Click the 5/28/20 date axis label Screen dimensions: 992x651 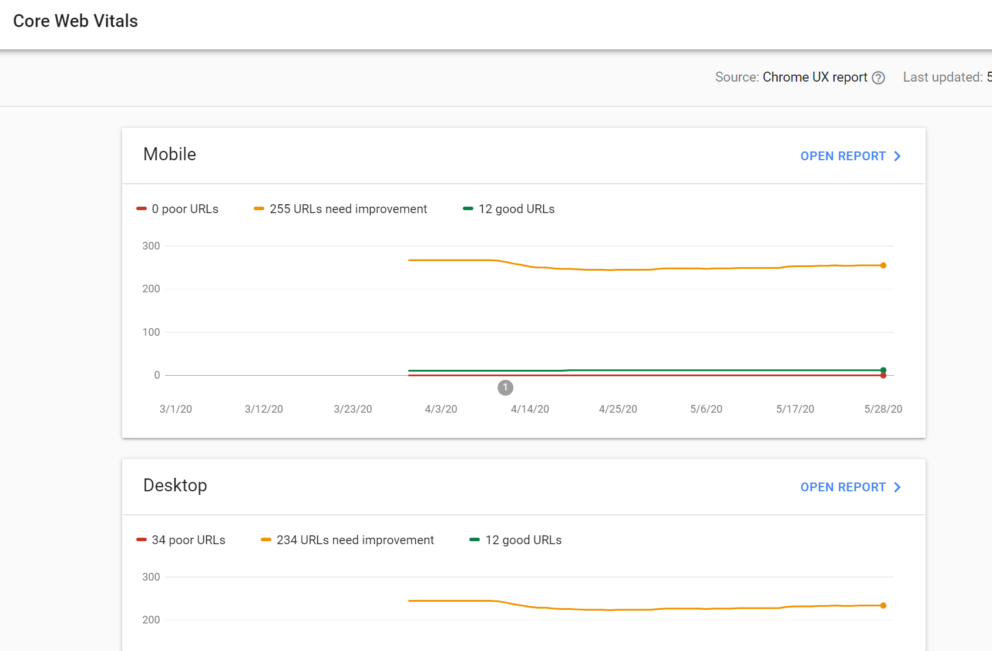tap(882, 409)
